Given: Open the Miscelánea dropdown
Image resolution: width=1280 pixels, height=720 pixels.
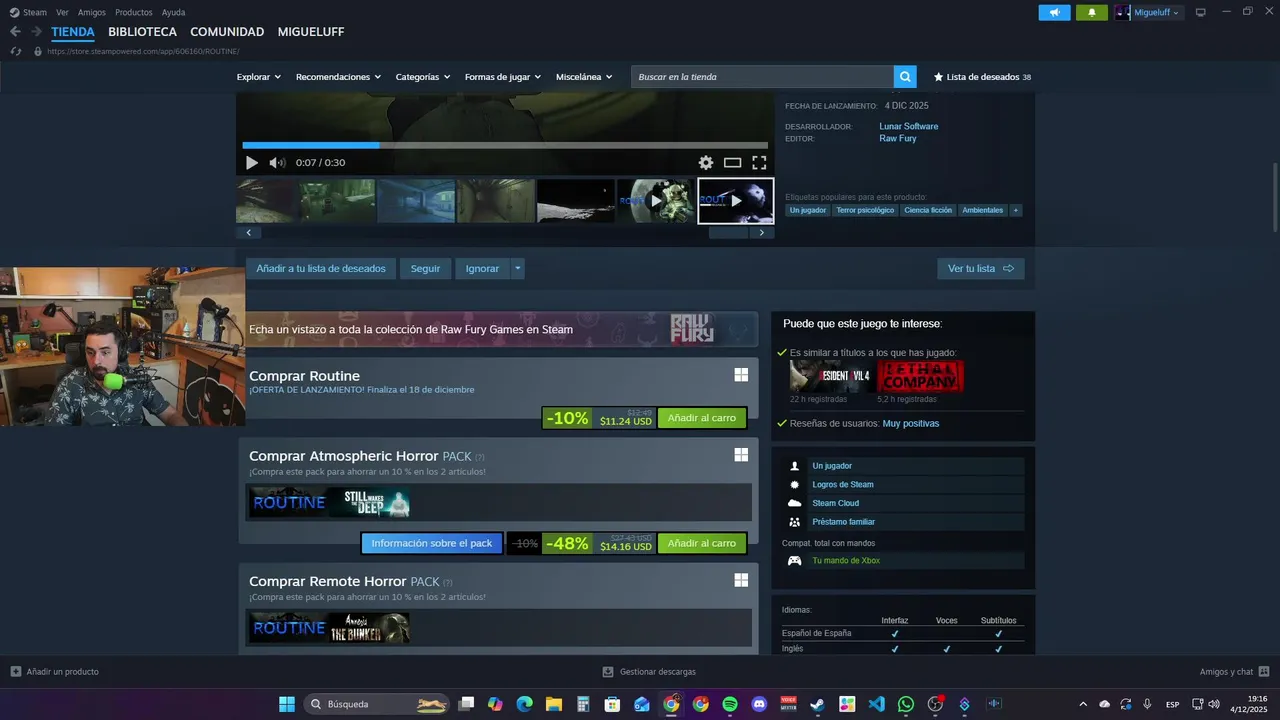Looking at the screenshot, I should (x=584, y=77).
